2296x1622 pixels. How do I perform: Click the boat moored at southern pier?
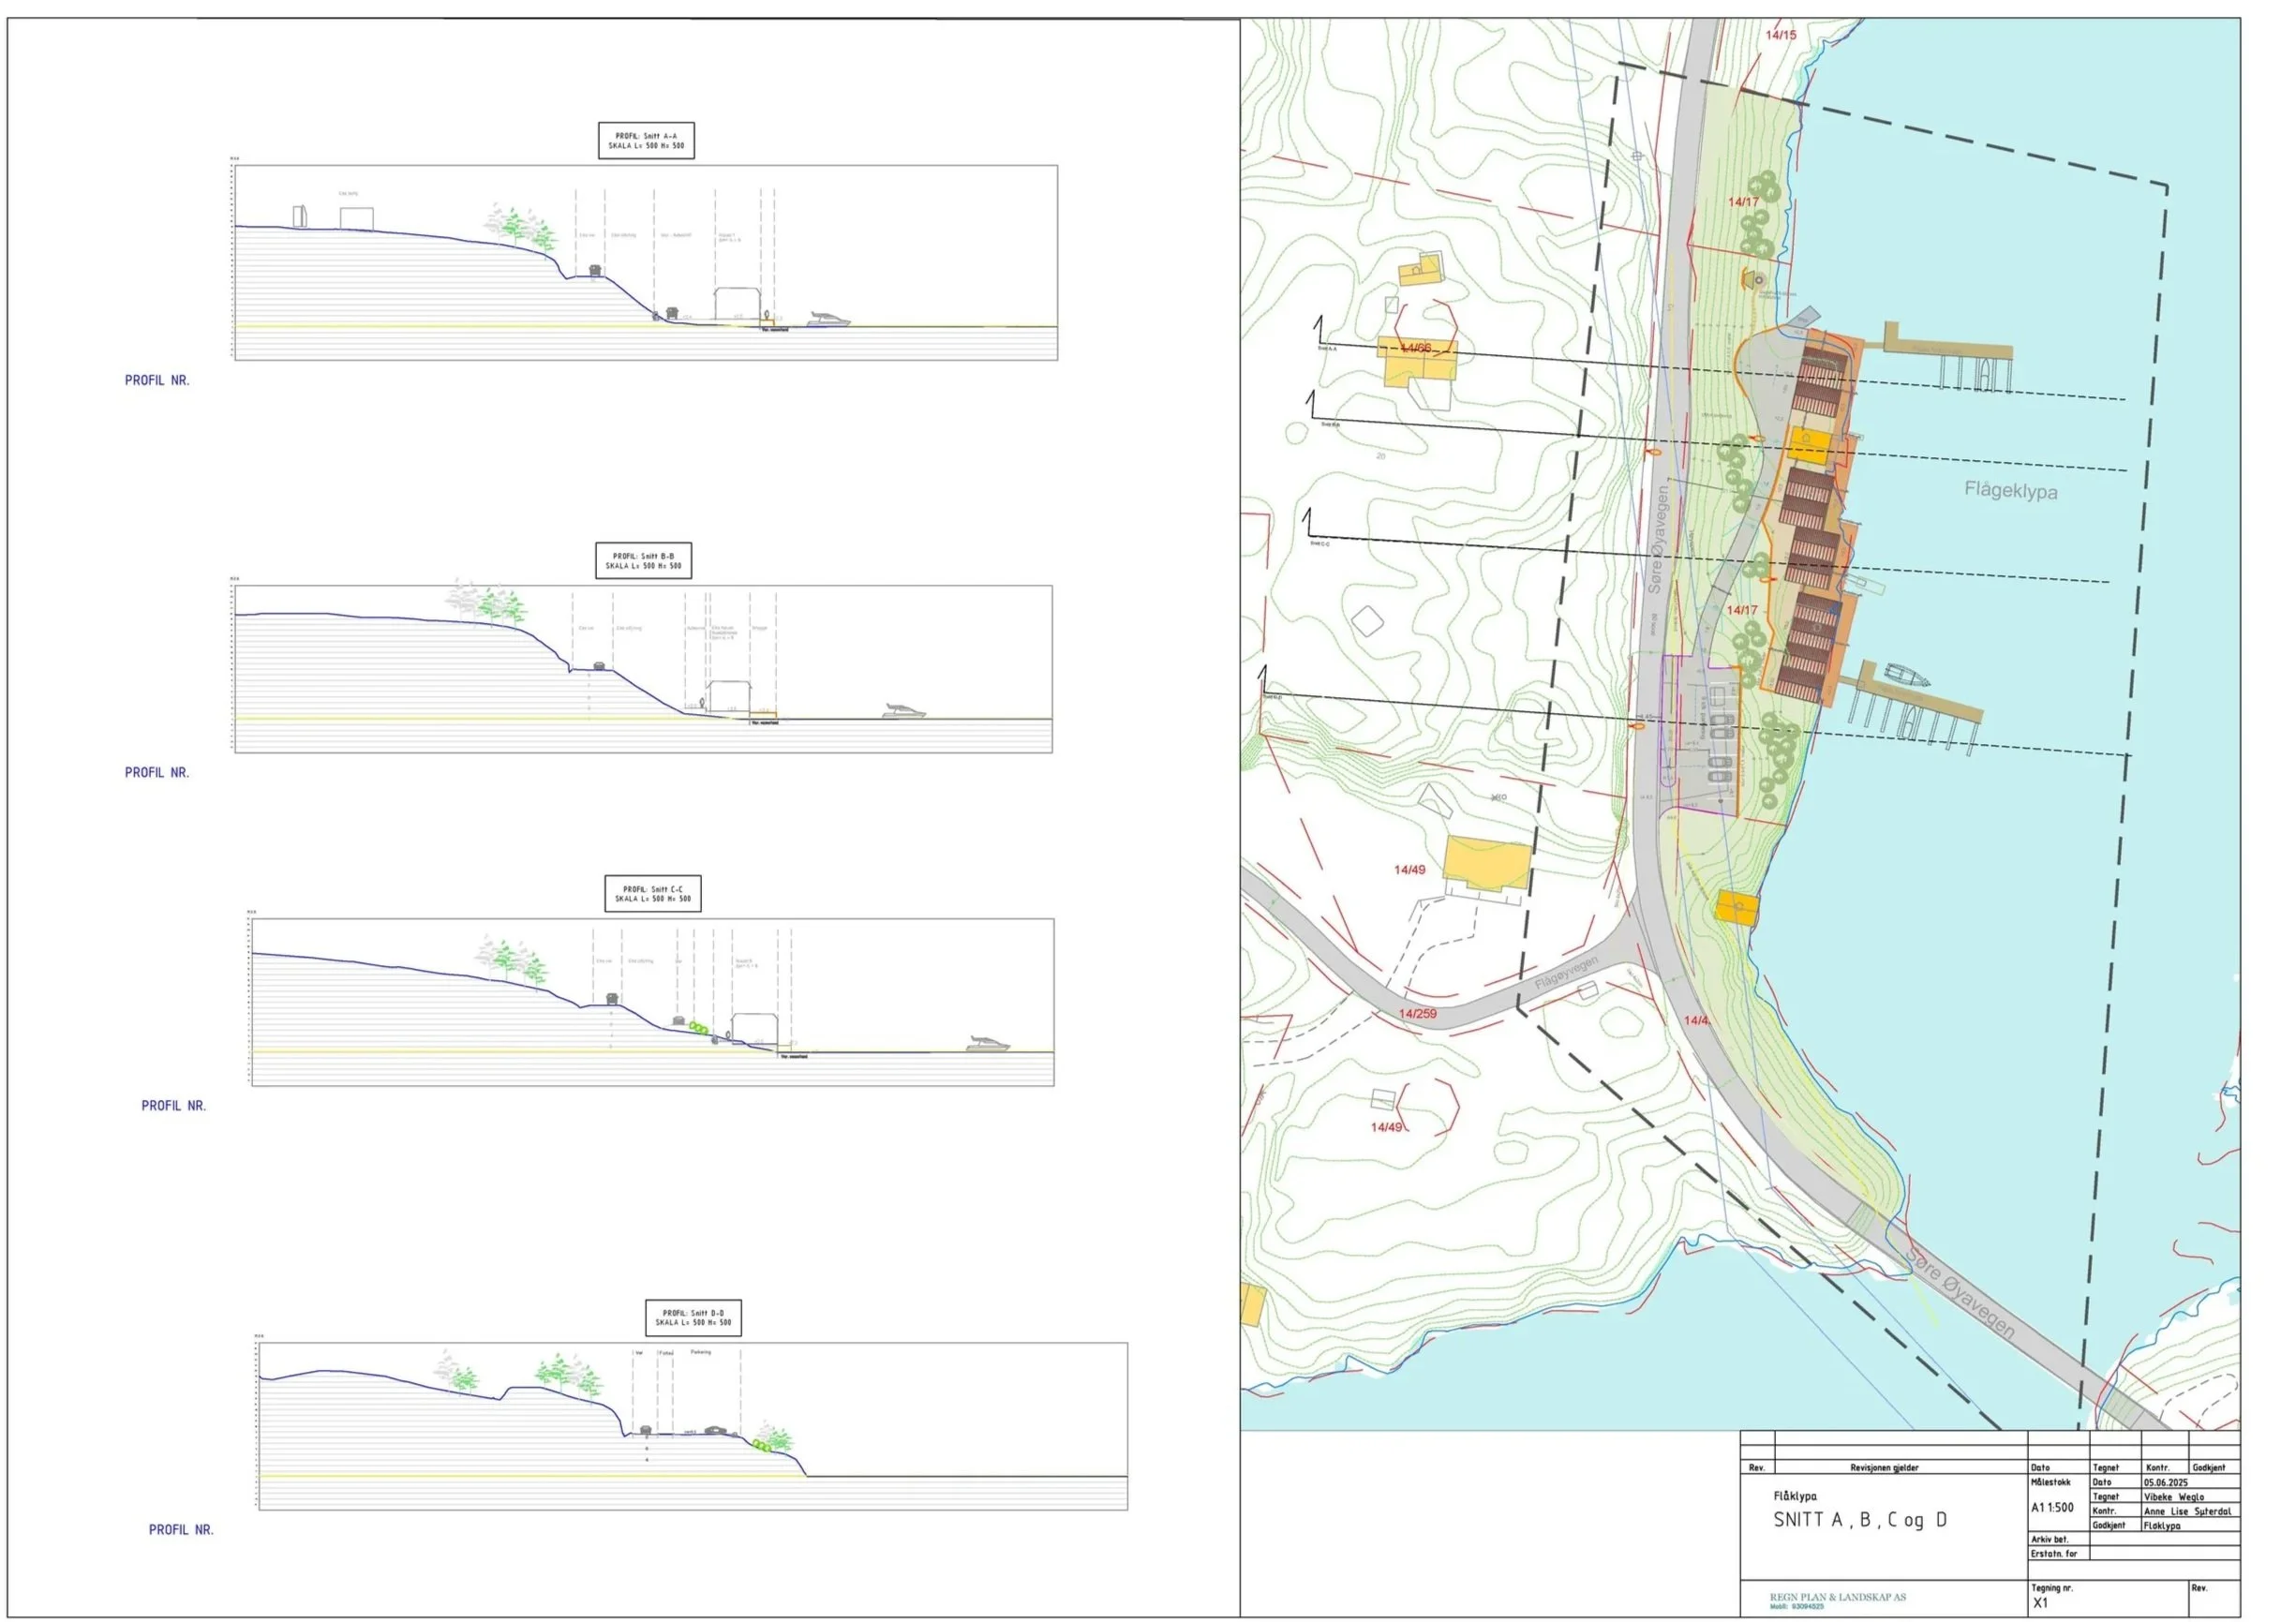click(x=1906, y=676)
